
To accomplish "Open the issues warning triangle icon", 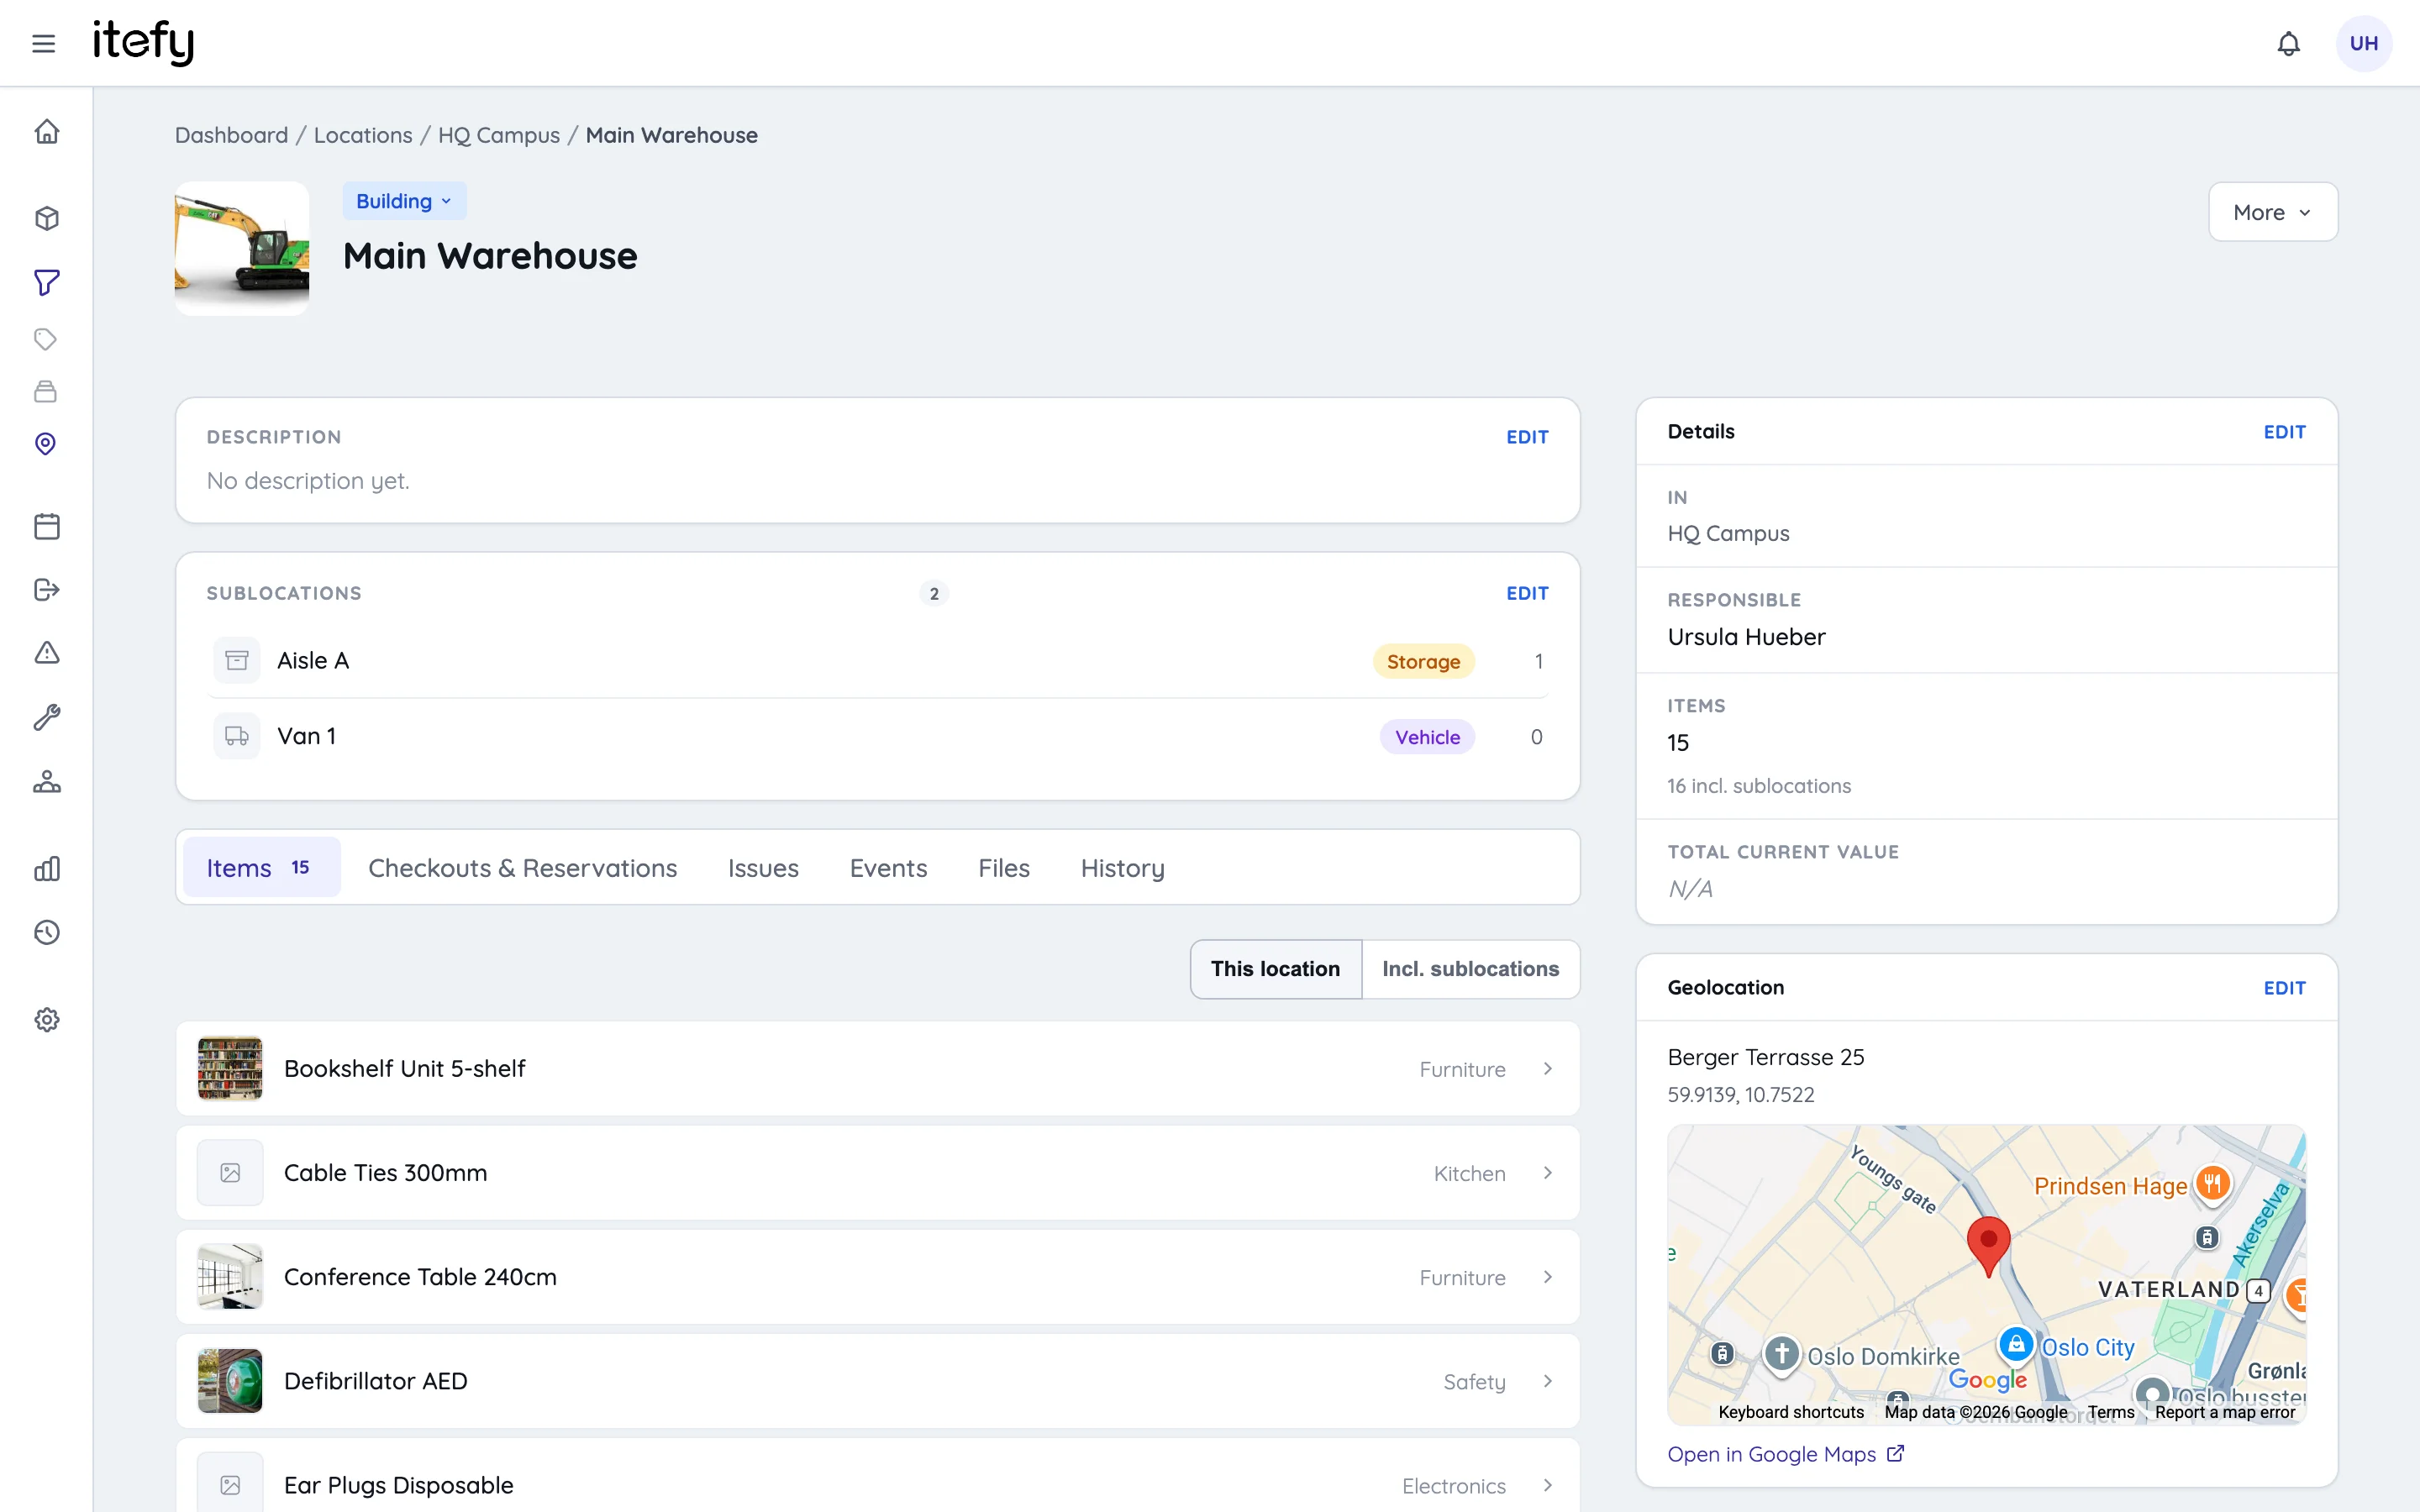I will (46, 652).
